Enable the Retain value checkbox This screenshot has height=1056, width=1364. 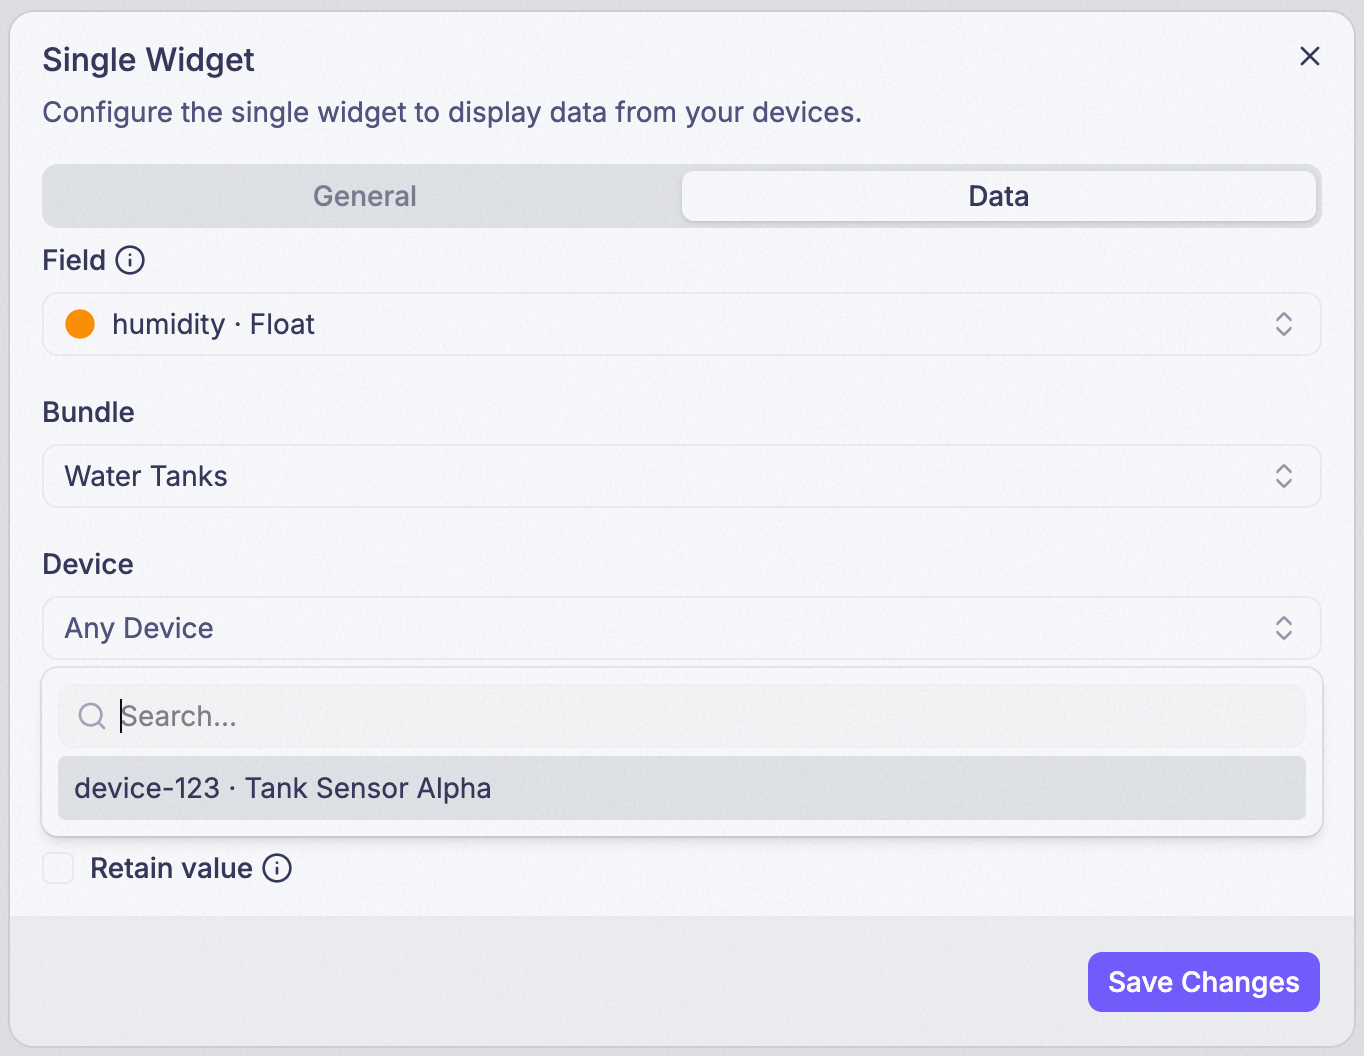click(58, 868)
